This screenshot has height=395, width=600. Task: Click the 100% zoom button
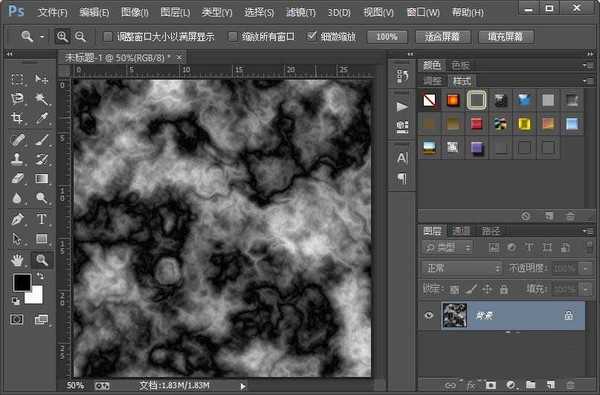pyautogui.click(x=387, y=37)
